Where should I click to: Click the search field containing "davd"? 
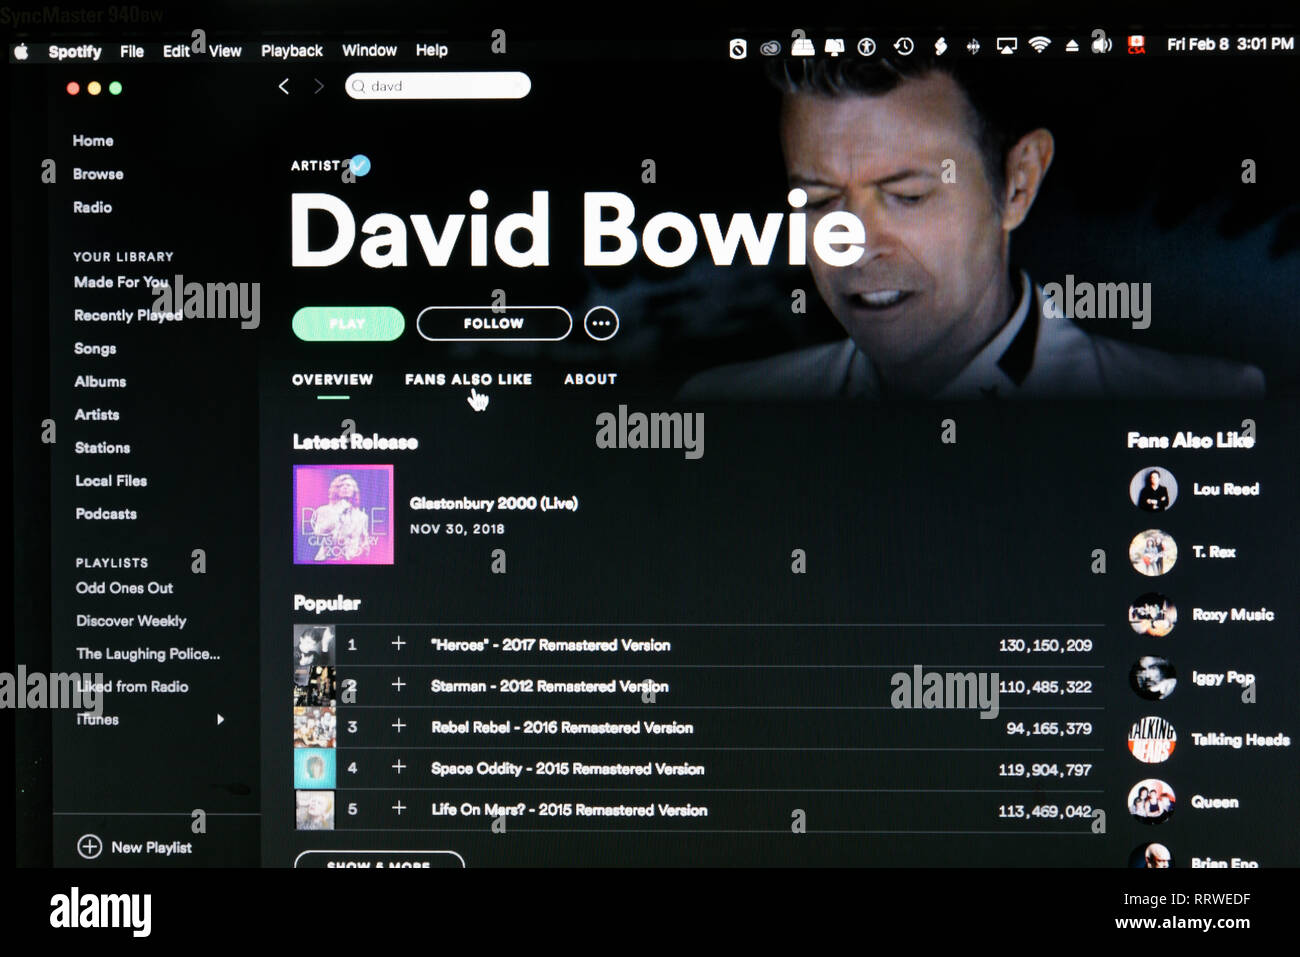click(438, 86)
